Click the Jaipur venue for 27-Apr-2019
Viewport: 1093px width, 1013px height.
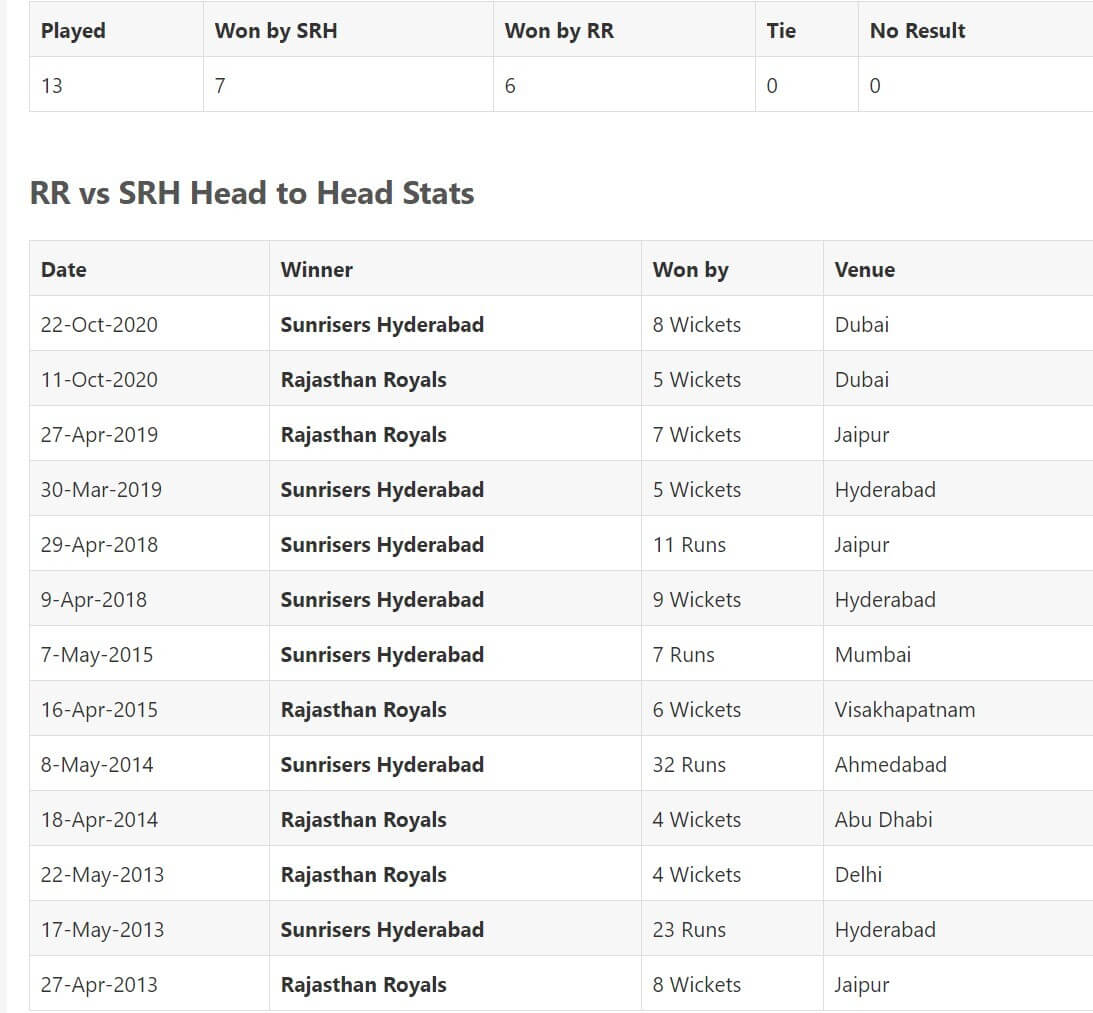pyautogui.click(x=862, y=435)
